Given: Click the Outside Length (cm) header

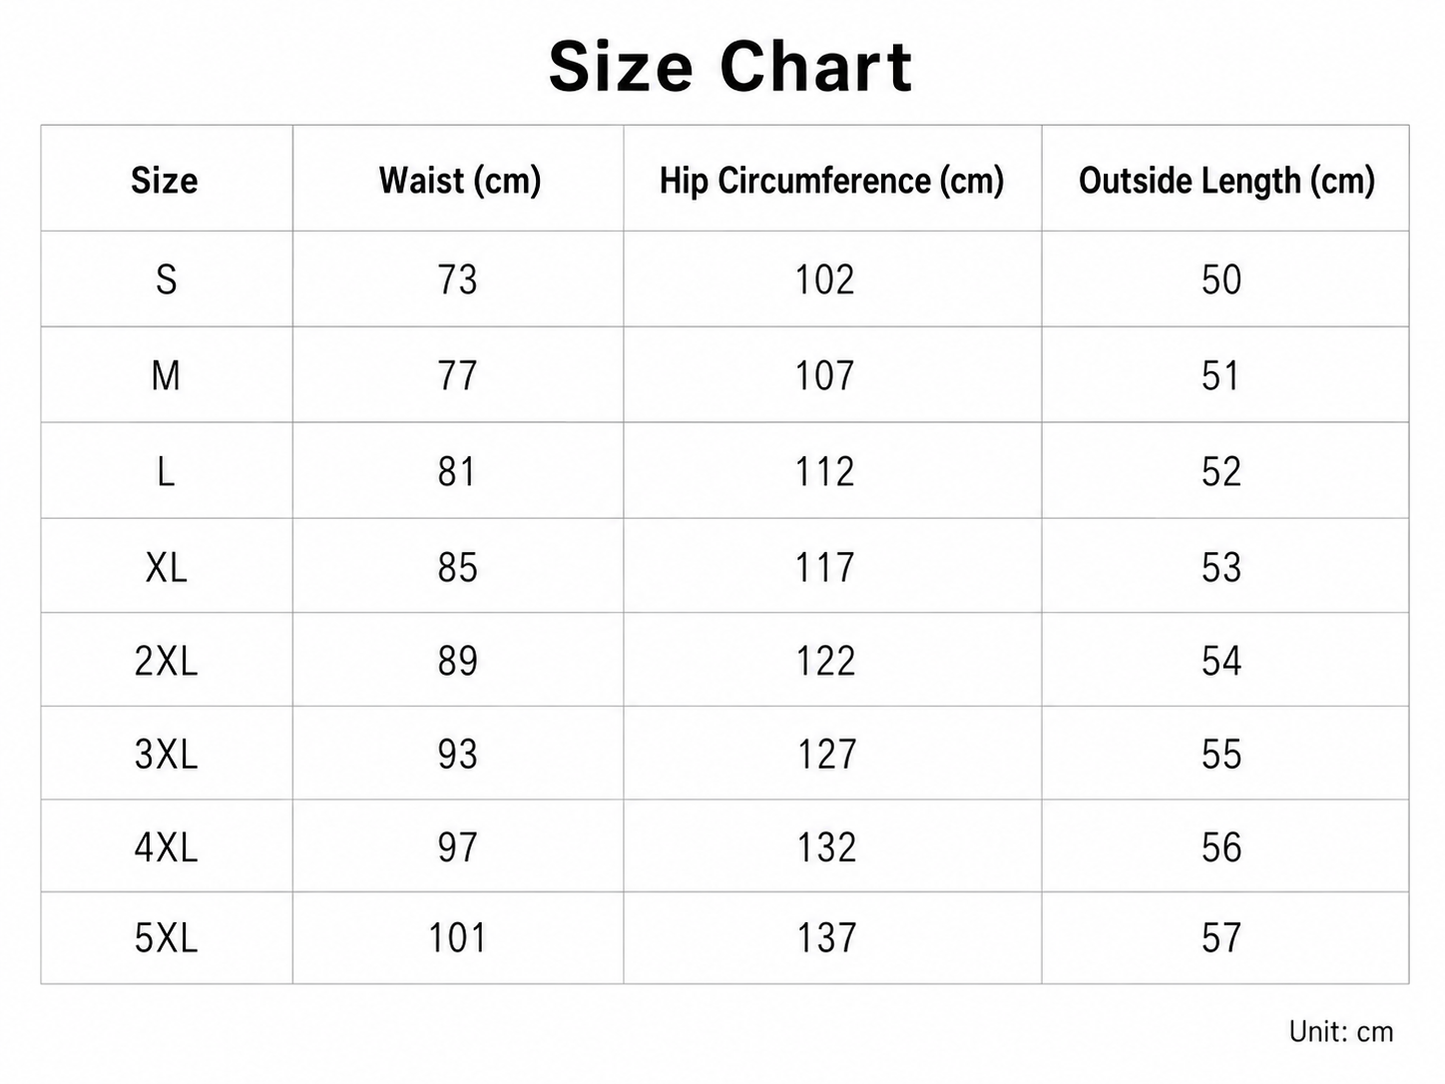Looking at the screenshot, I should tap(1227, 181).
